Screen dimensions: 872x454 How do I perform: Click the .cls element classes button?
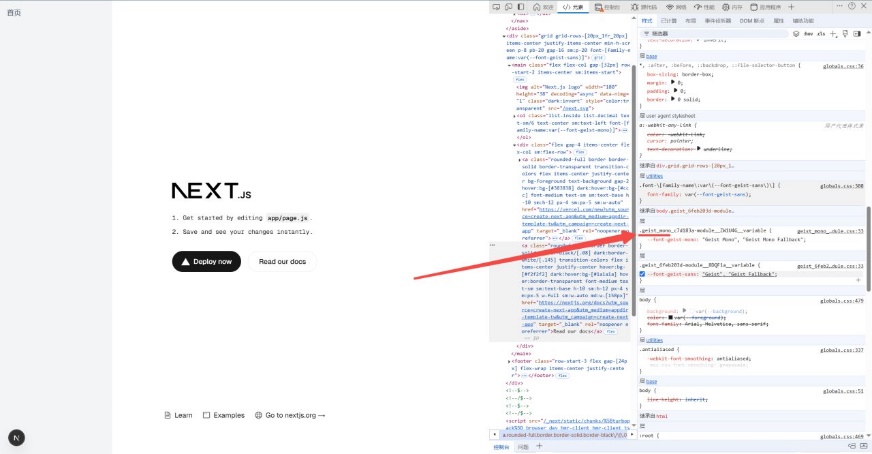[x=822, y=33]
